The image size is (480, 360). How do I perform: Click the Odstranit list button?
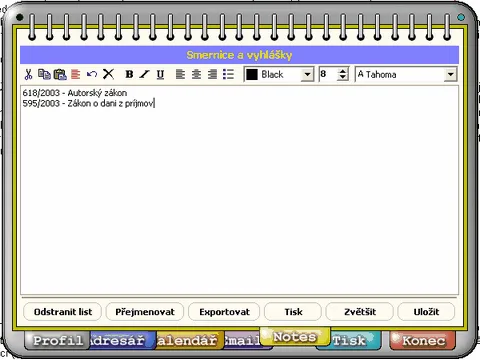point(63,312)
